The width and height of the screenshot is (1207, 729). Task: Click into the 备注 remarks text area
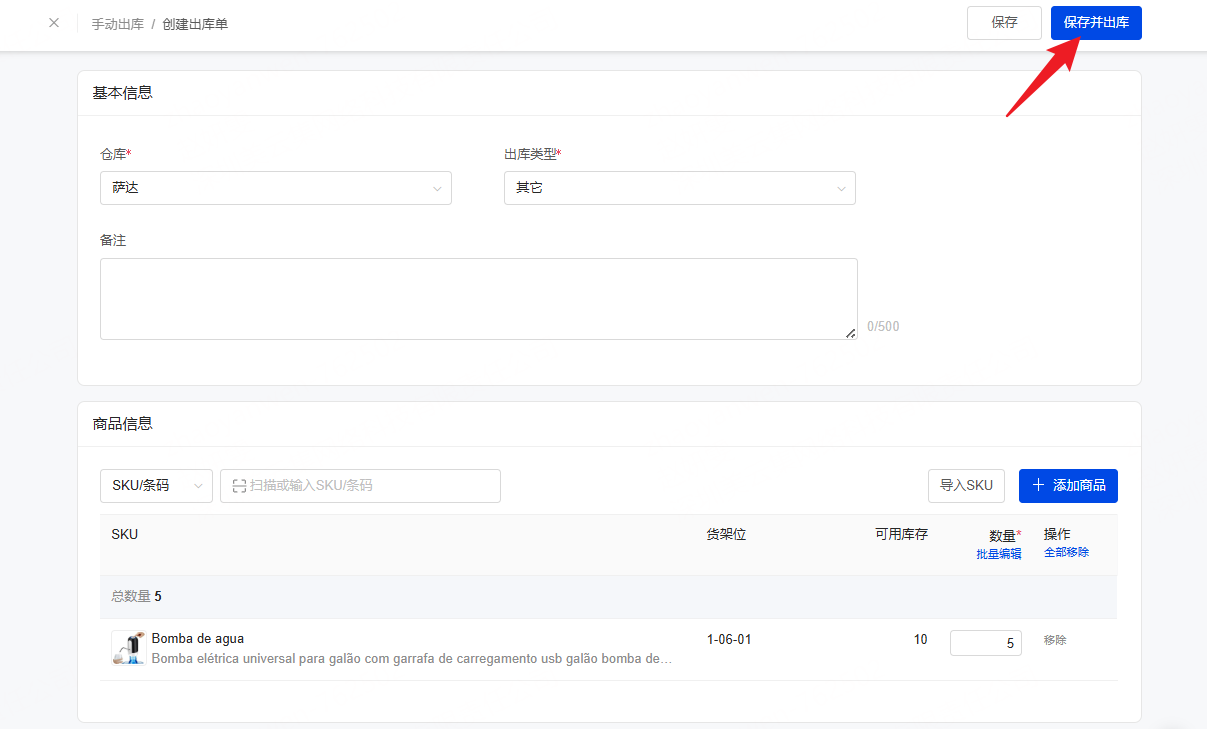[x=478, y=299]
